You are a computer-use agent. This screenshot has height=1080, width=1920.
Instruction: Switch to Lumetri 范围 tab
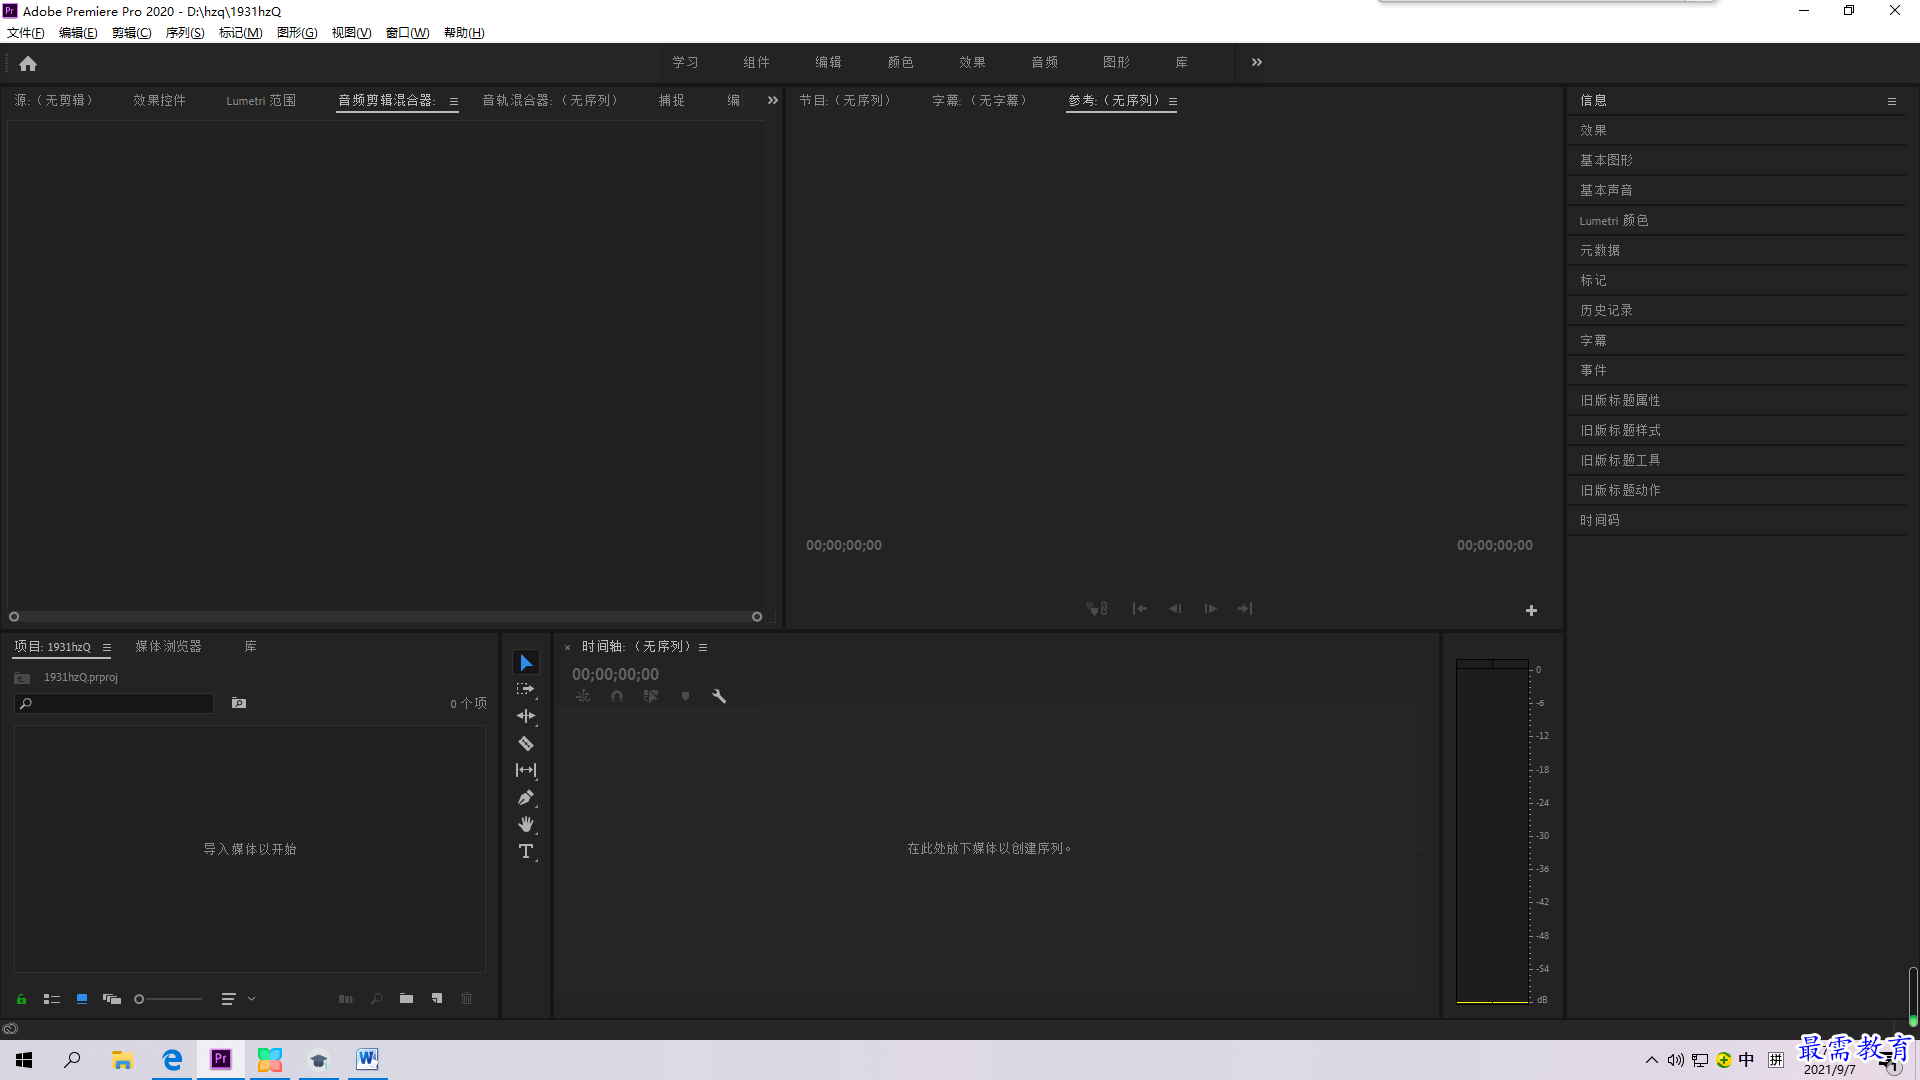click(261, 100)
